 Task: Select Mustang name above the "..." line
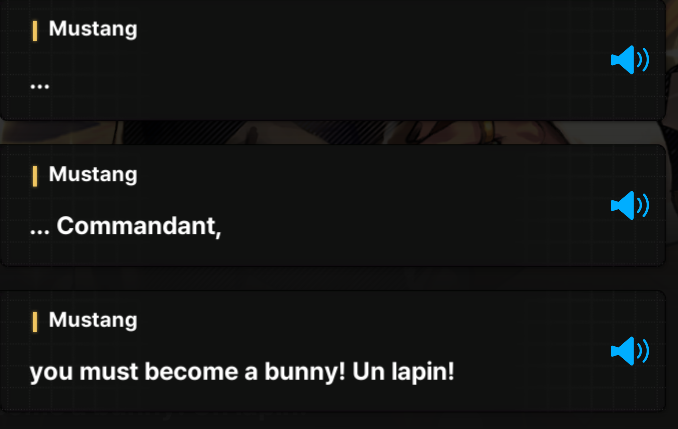(x=93, y=29)
